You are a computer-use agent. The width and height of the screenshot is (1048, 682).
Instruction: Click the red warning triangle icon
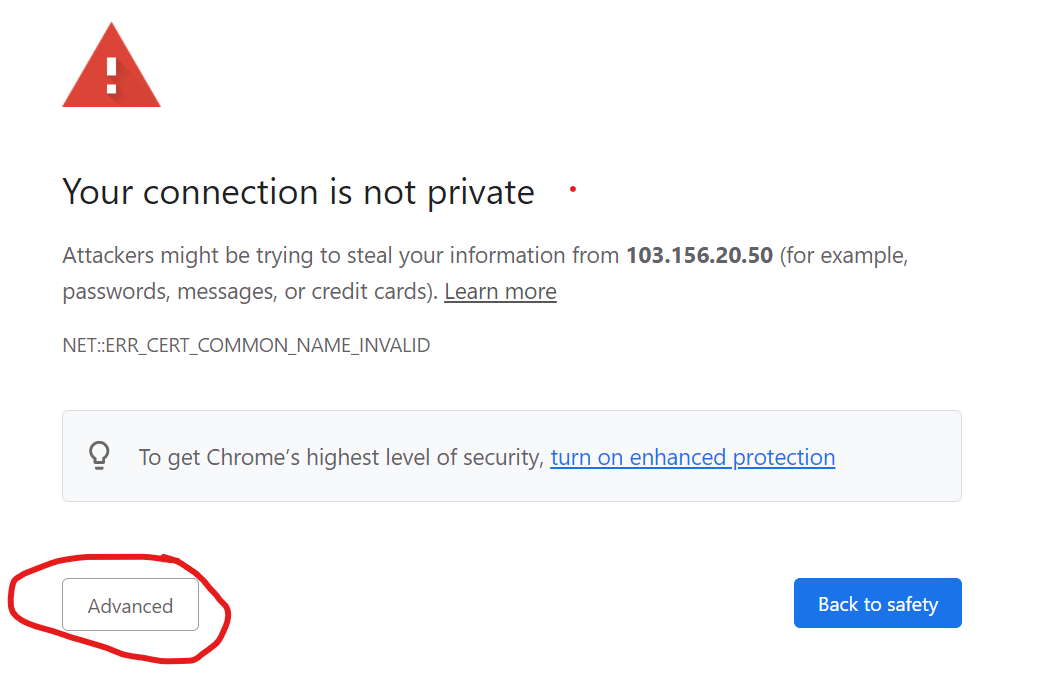tap(112, 66)
